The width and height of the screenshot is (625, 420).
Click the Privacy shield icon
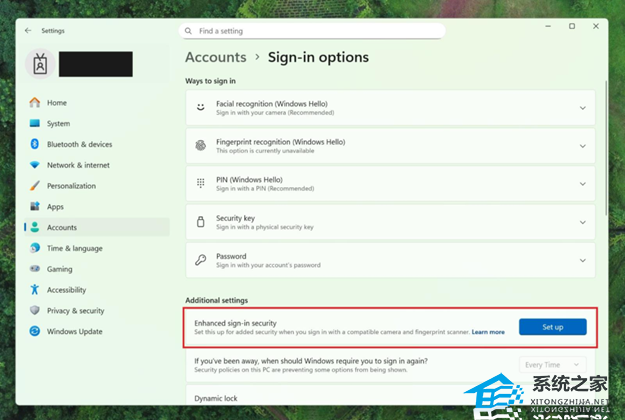[35, 310]
